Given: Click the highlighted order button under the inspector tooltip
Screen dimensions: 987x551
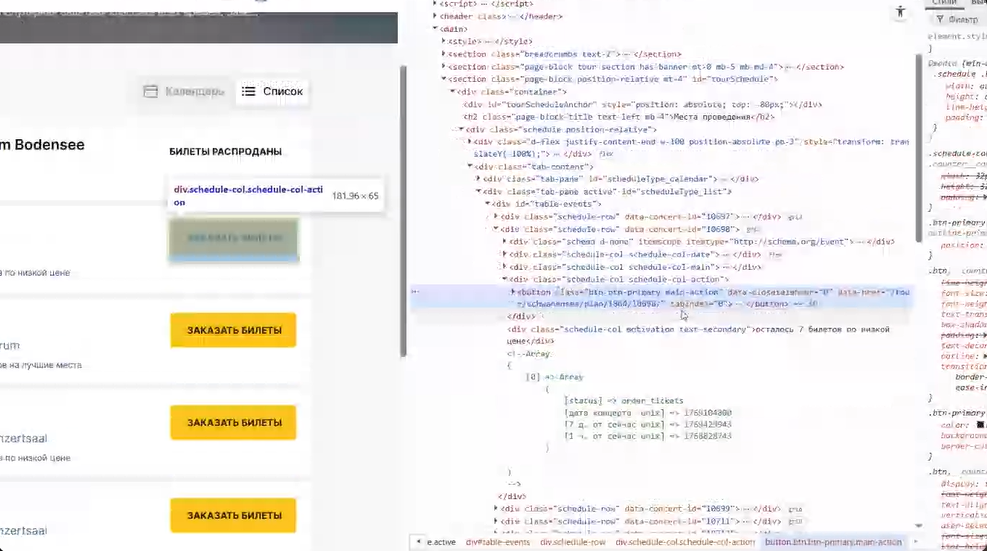Looking at the screenshot, I should pos(234,238).
